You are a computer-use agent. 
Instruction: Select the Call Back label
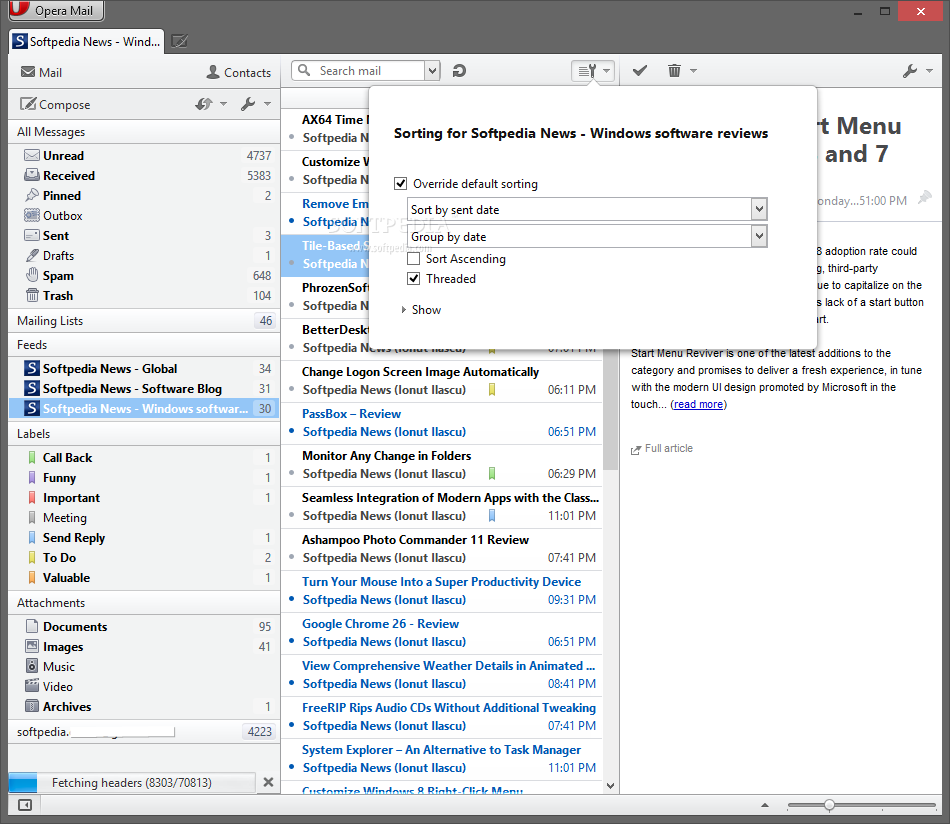tap(145, 457)
